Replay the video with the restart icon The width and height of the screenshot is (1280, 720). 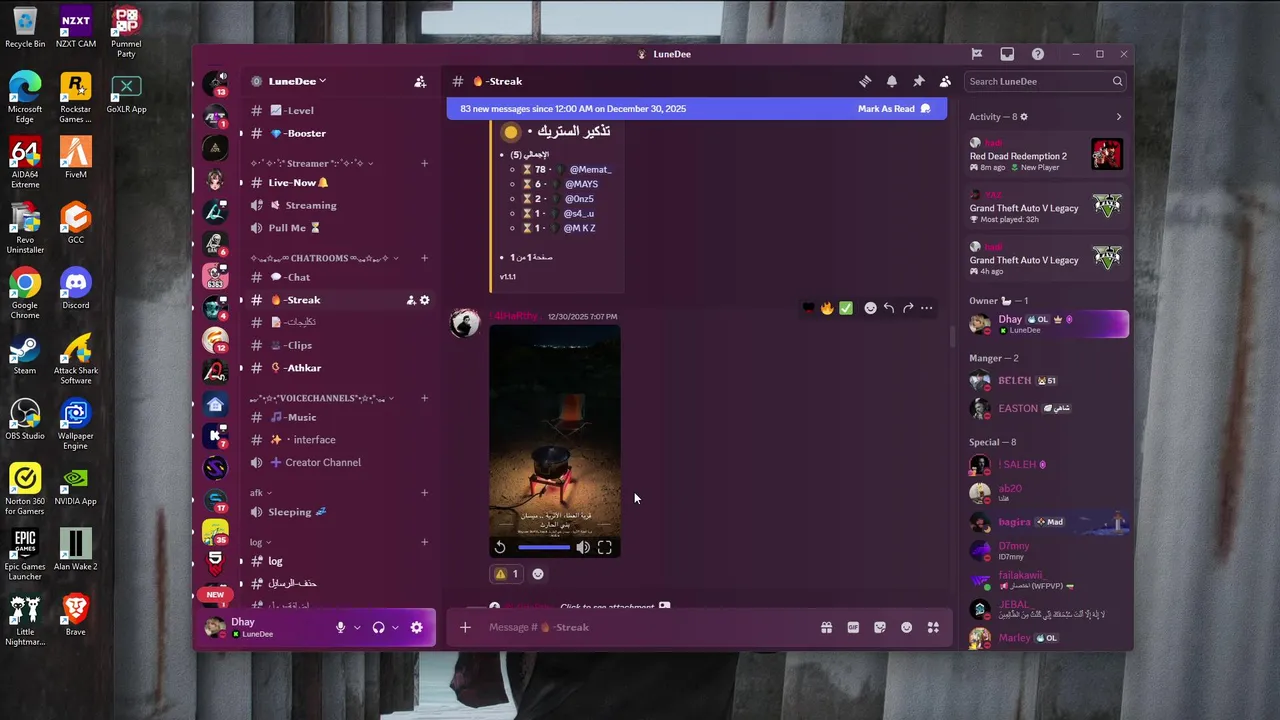(x=500, y=547)
